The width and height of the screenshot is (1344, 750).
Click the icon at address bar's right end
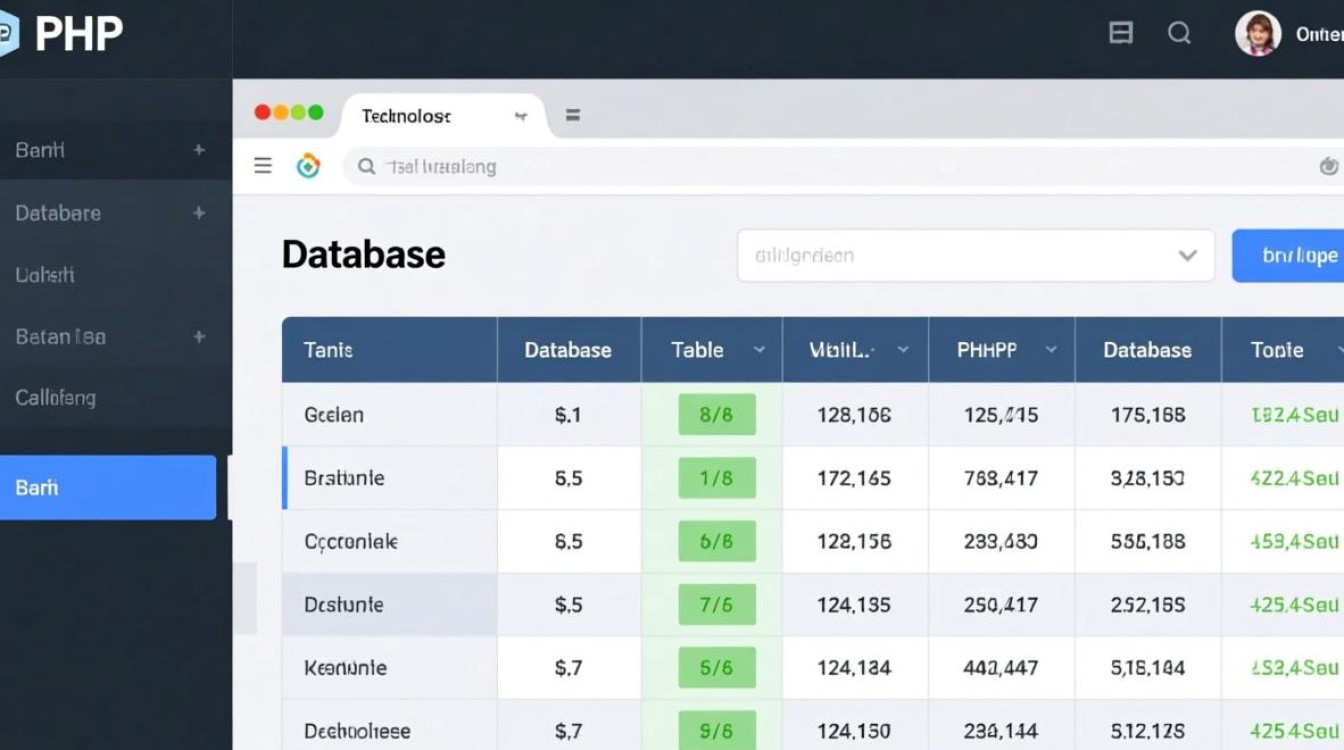tap(1329, 167)
